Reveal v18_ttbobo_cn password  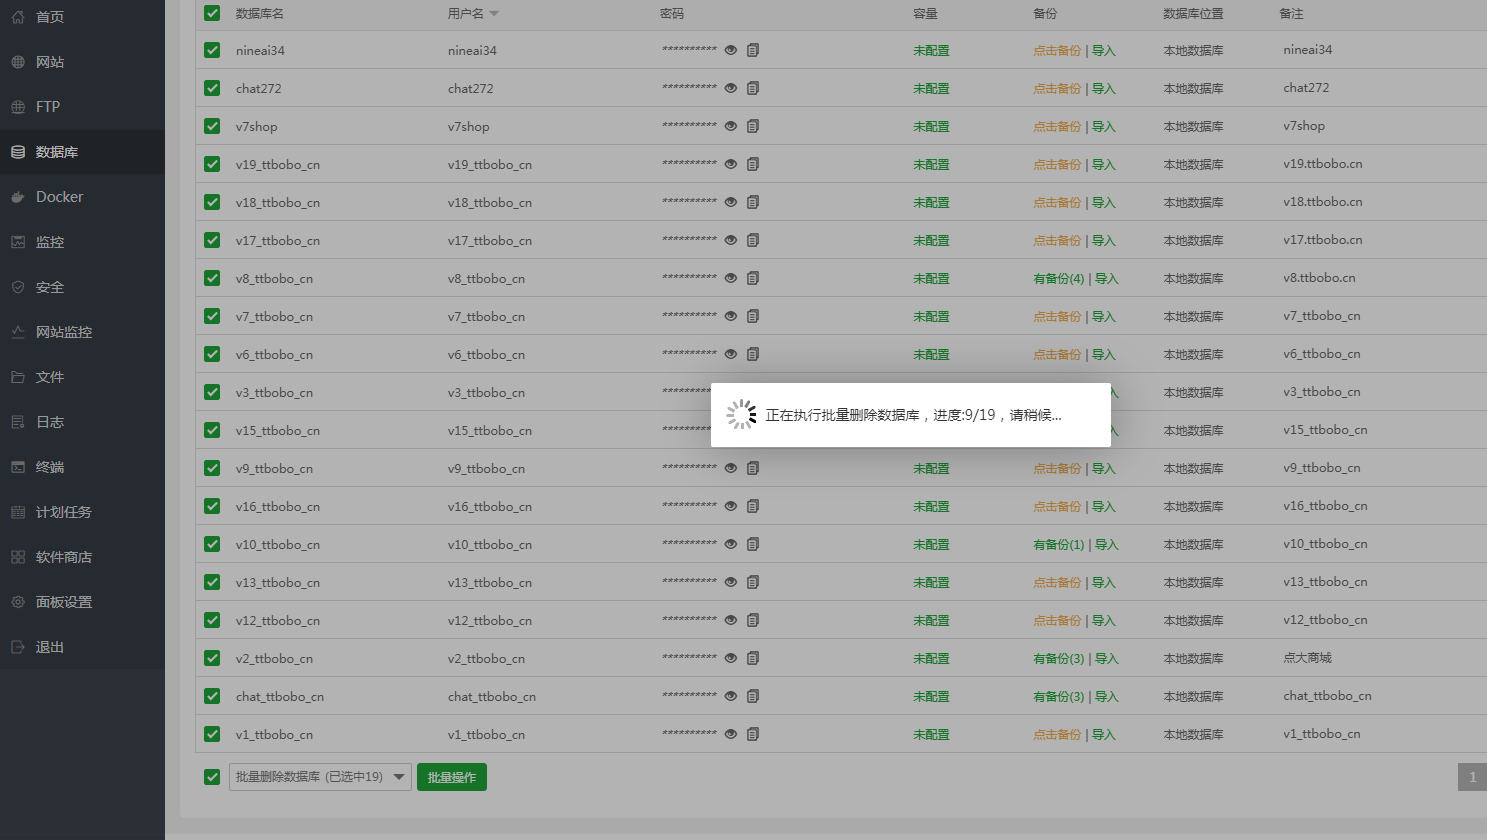coord(731,202)
